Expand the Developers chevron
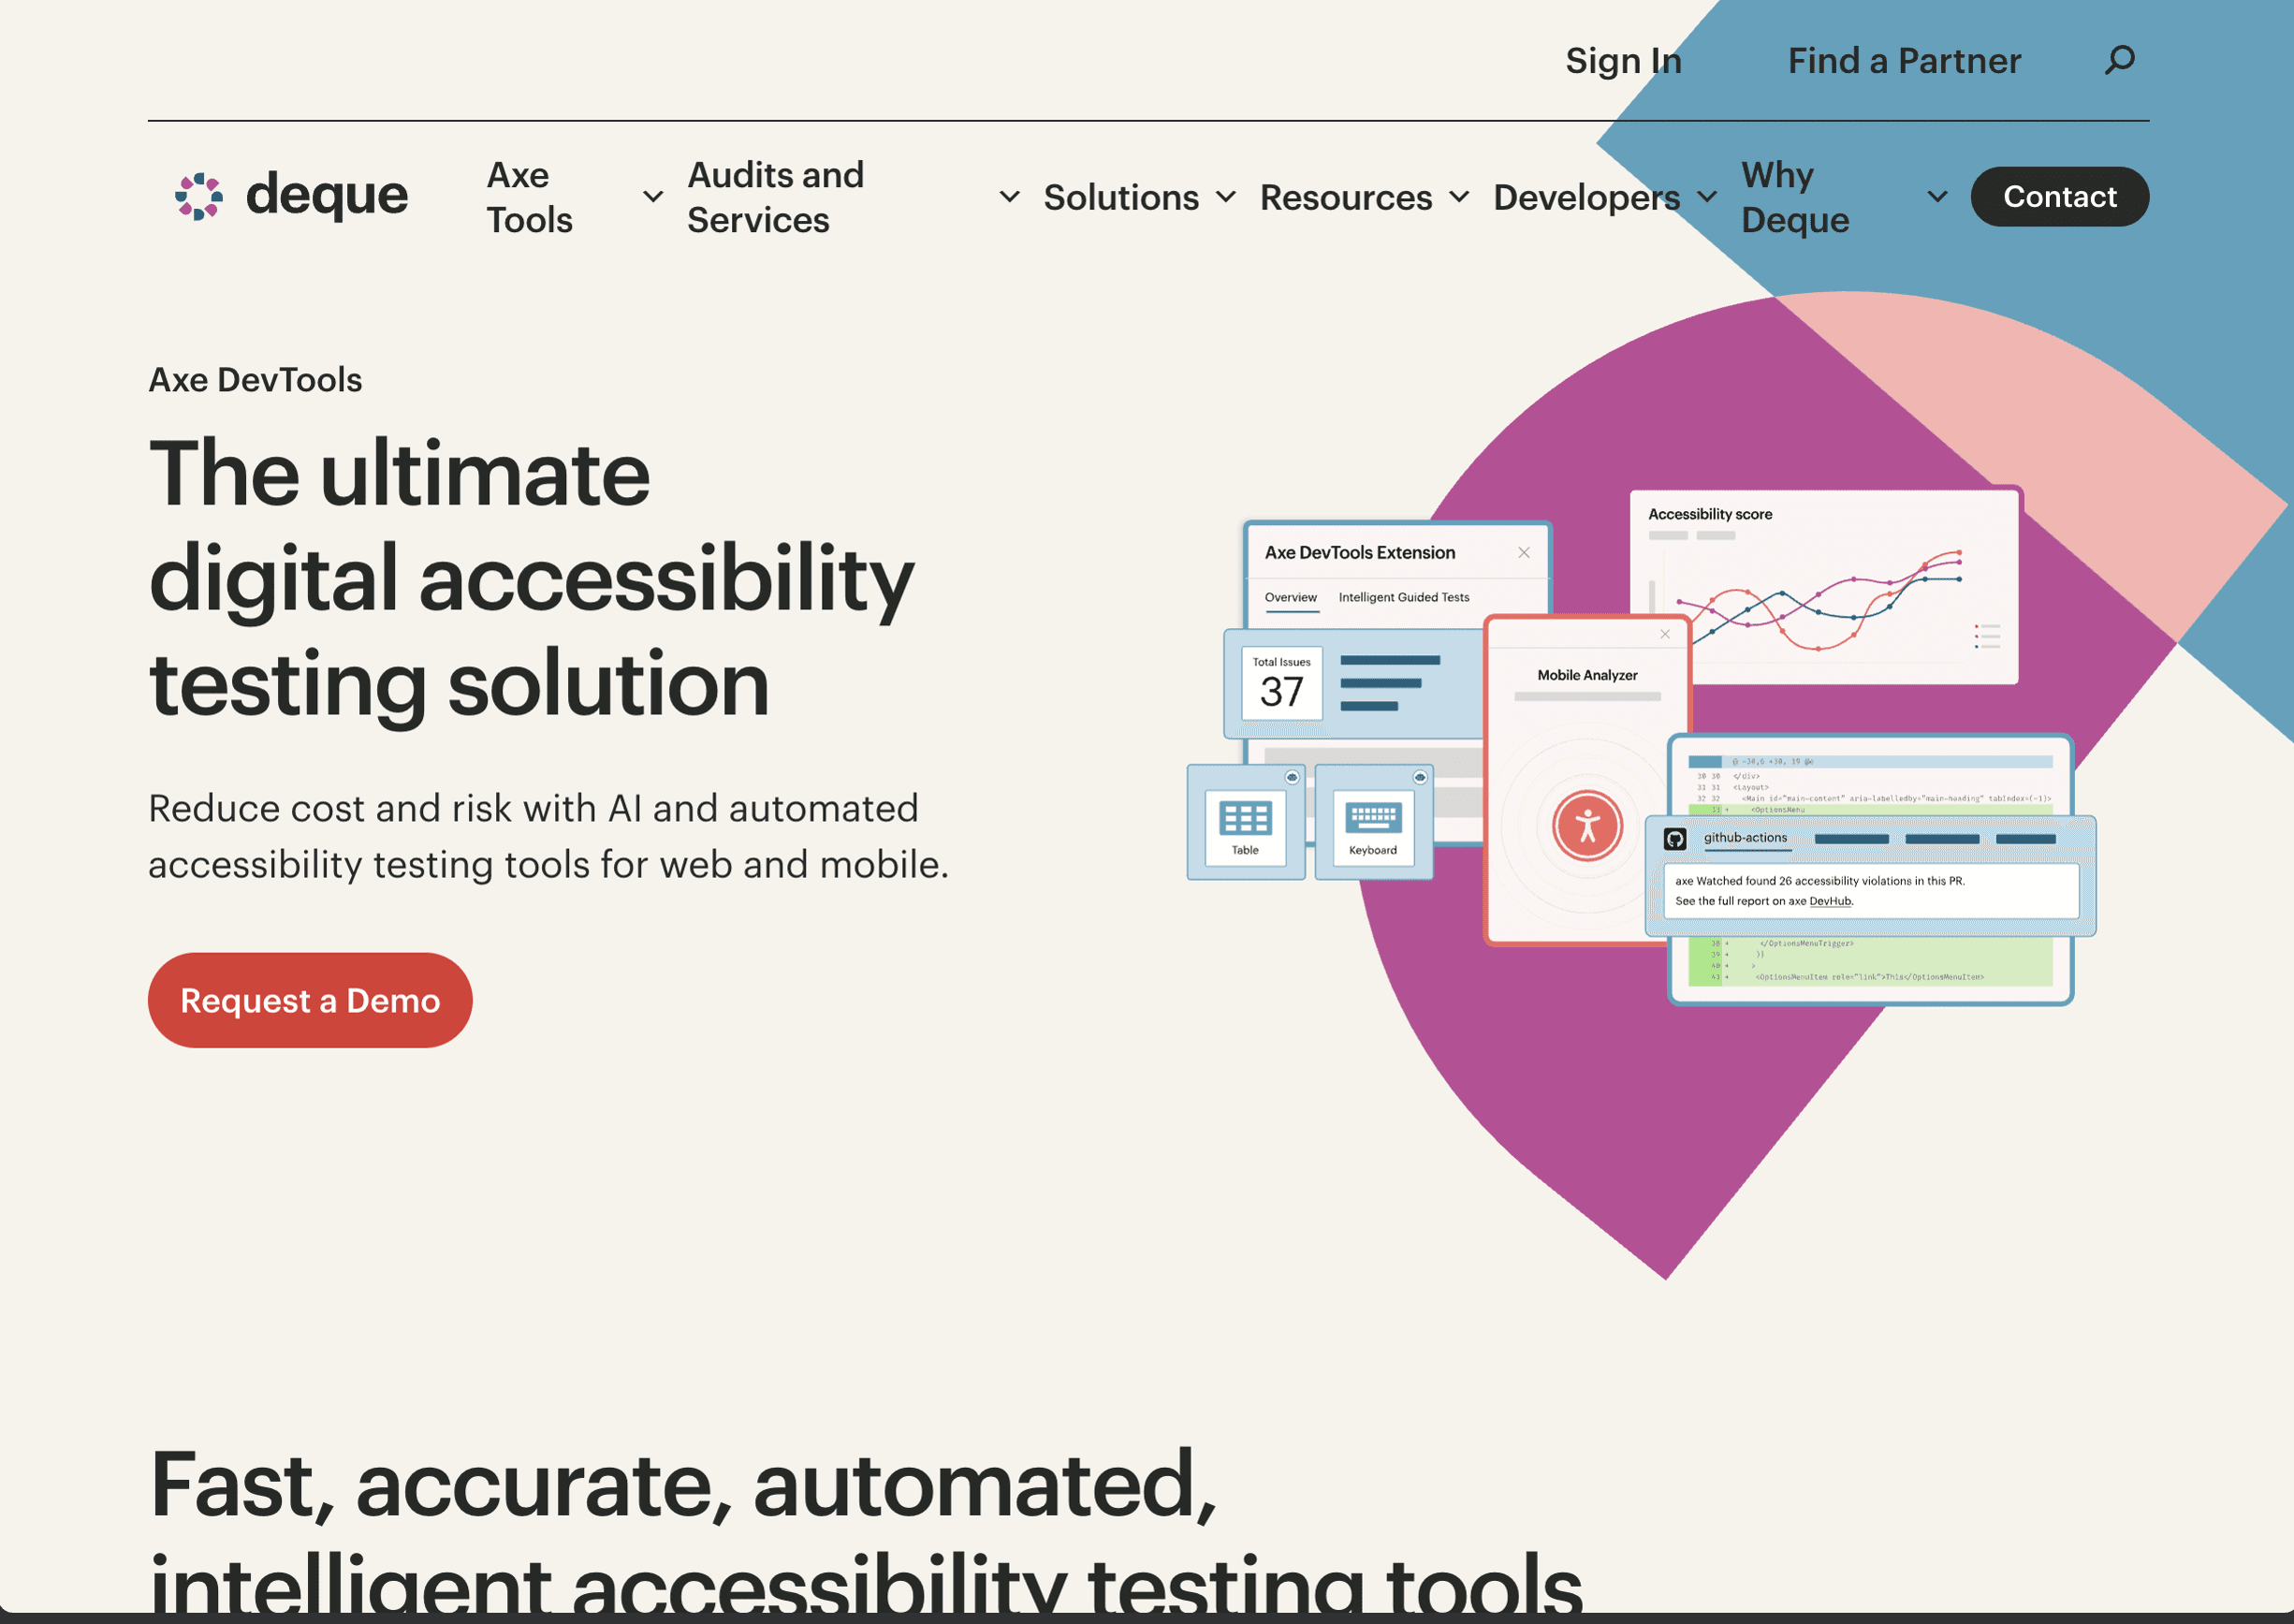2294x1624 pixels. (1708, 197)
